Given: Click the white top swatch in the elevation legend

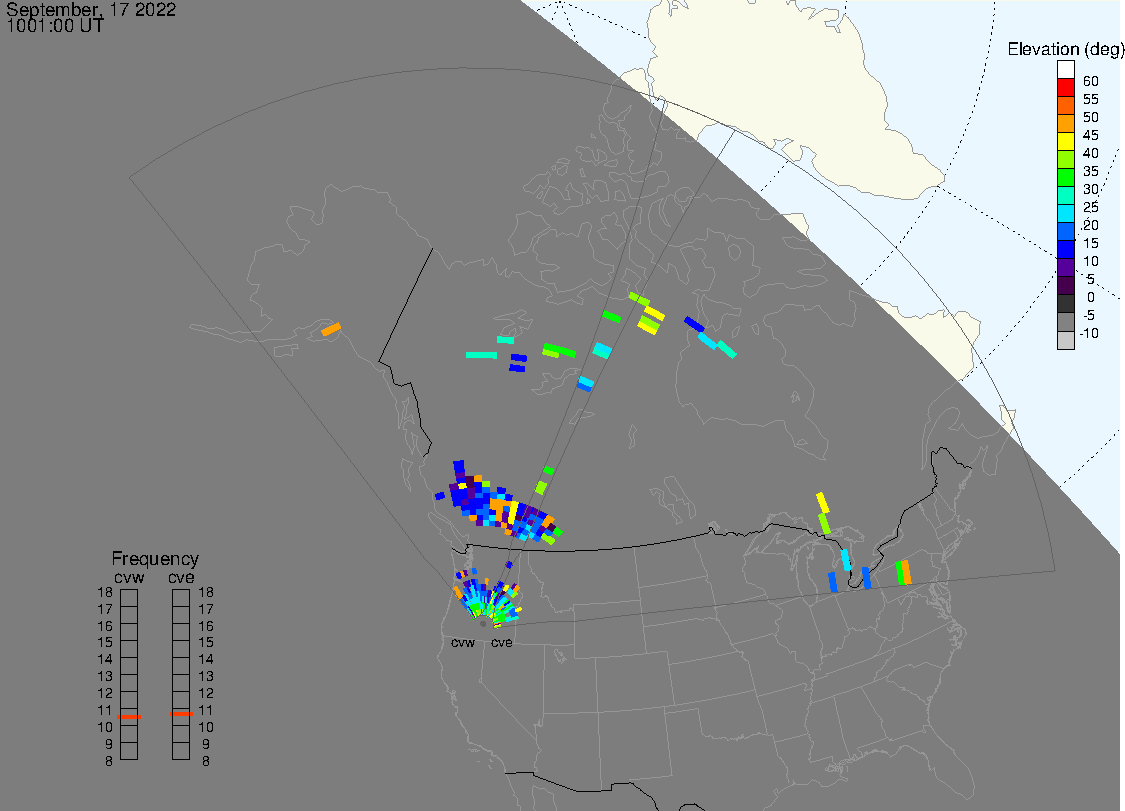Looking at the screenshot, I should 1065,70.
